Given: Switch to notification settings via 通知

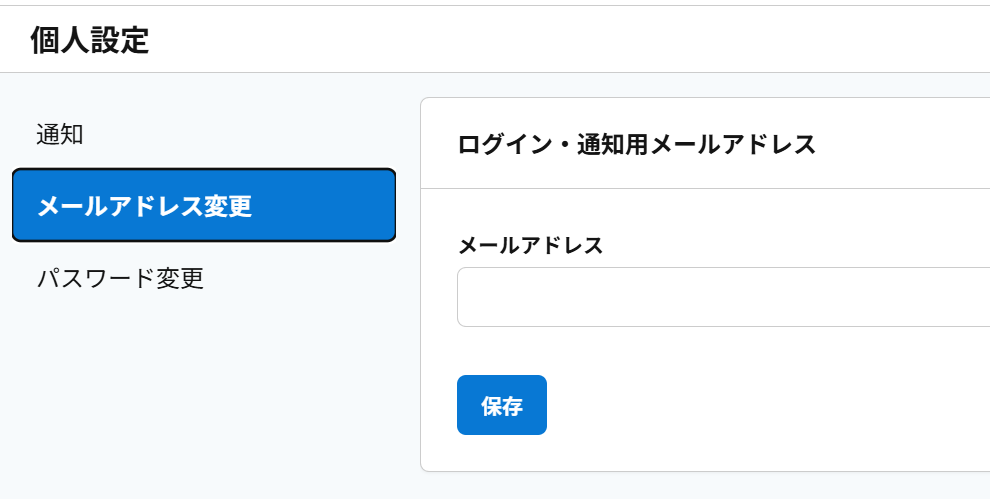Looking at the screenshot, I should pos(60,134).
